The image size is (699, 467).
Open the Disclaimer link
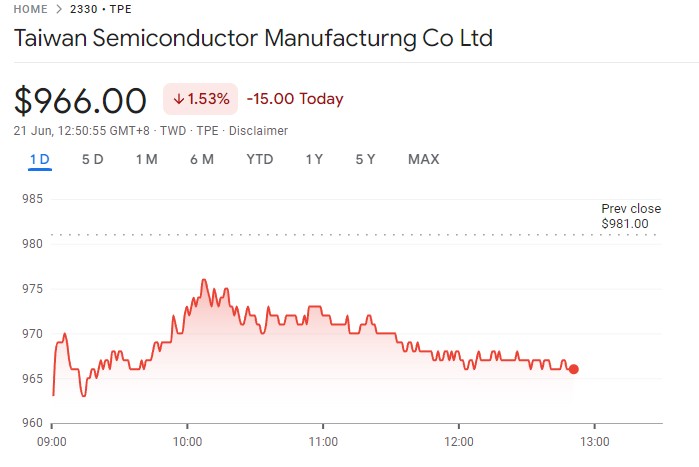pos(258,131)
